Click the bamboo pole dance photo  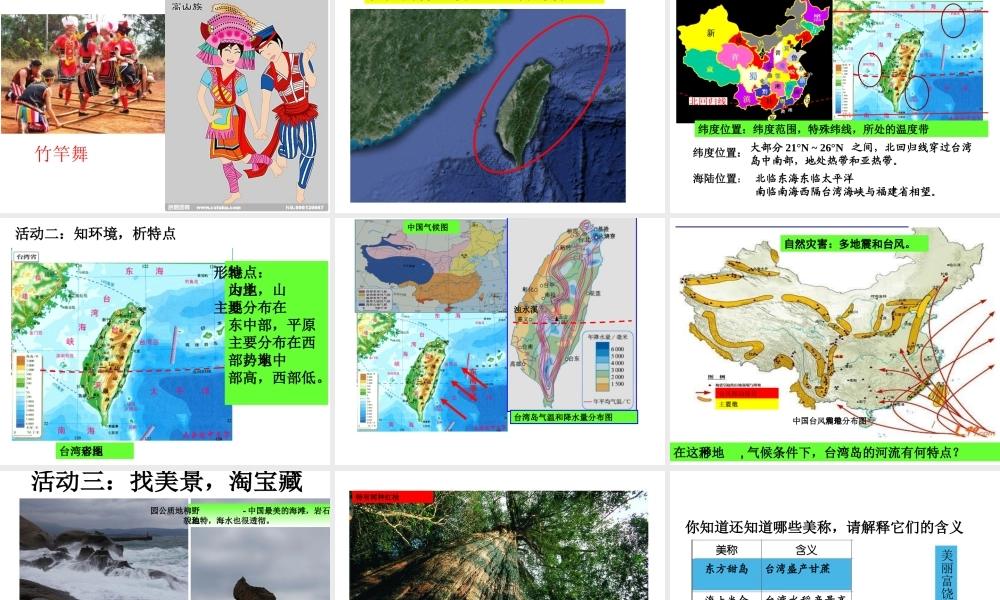tap(82, 74)
